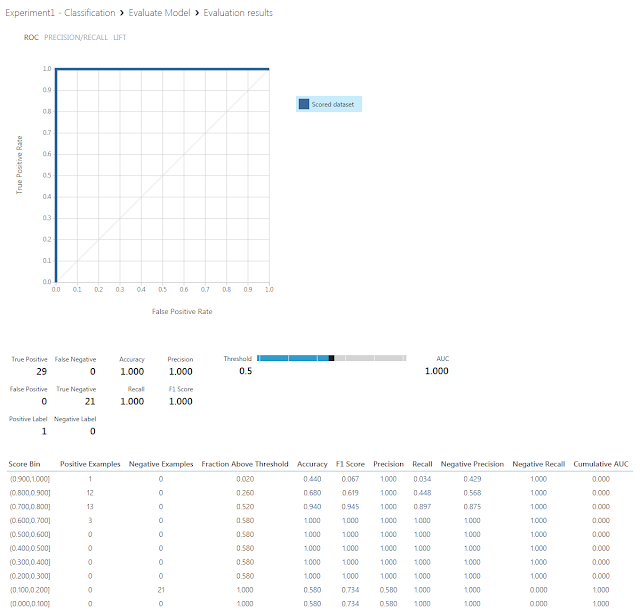Viewport: 640px width, 610px height.
Task: Click the gray part of Threshold bar
Action: click(x=370, y=357)
